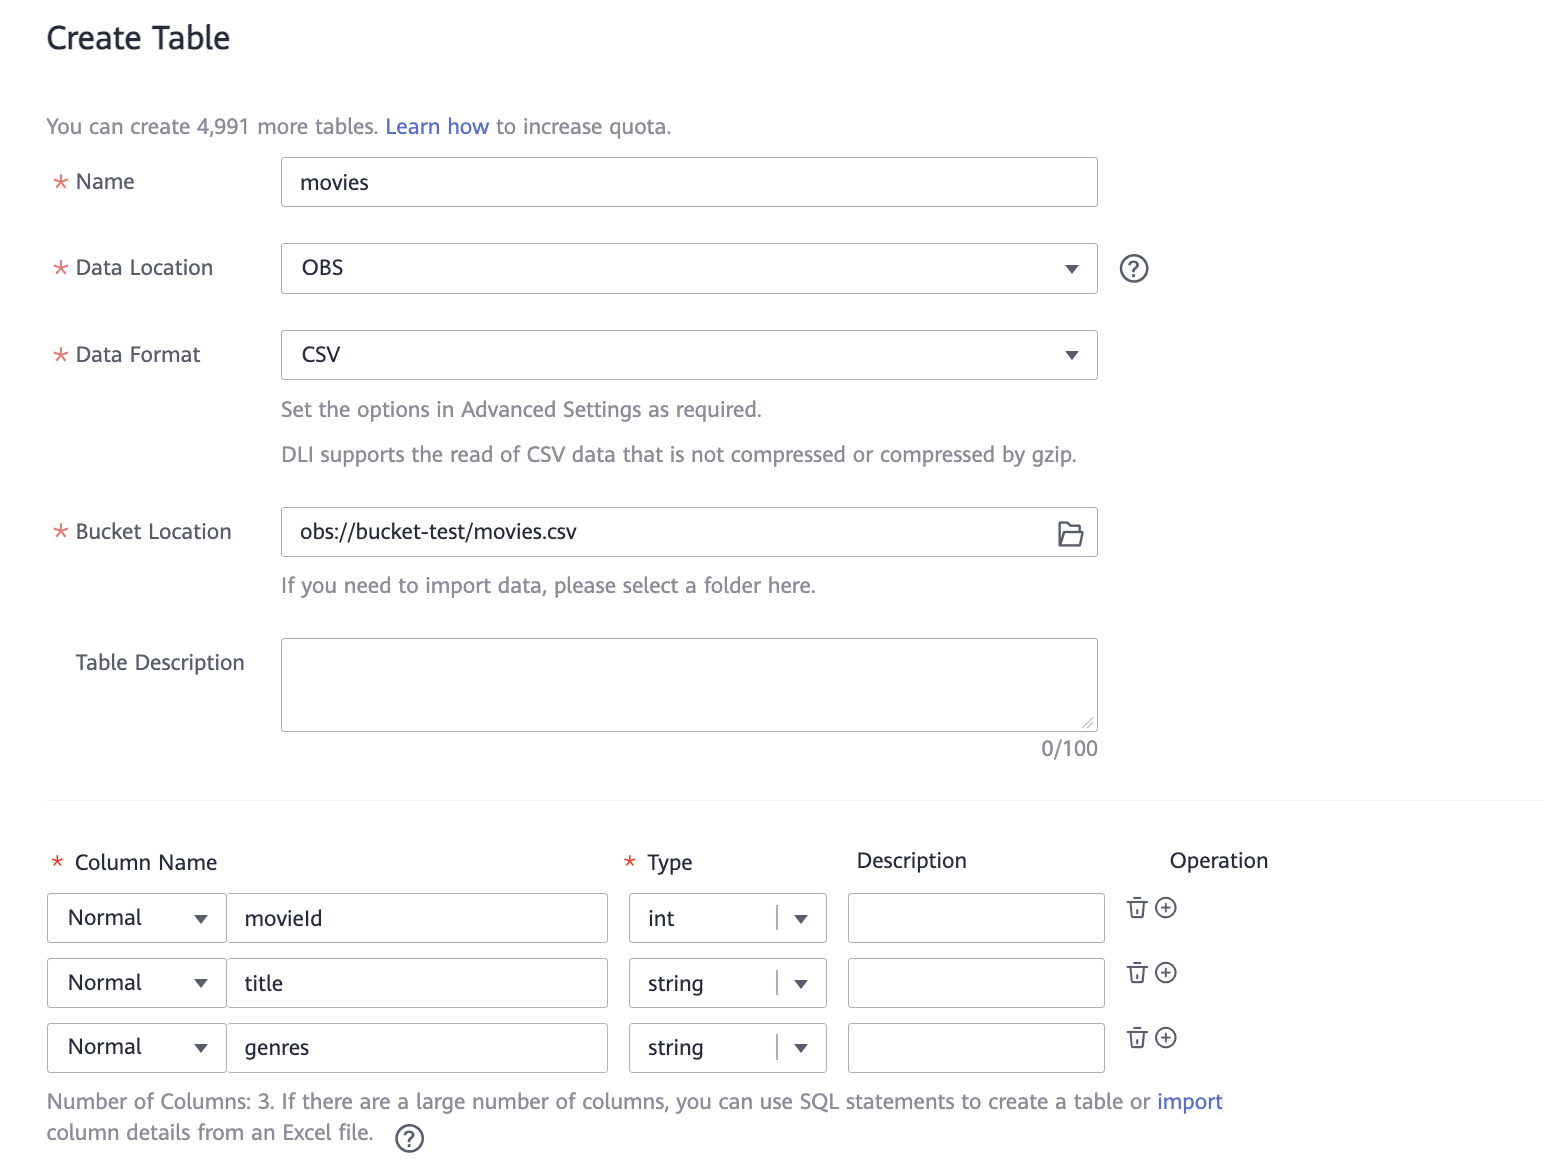
Task: Add a column after the genres row
Action: pyautogui.click(x=1166, y=1038)
